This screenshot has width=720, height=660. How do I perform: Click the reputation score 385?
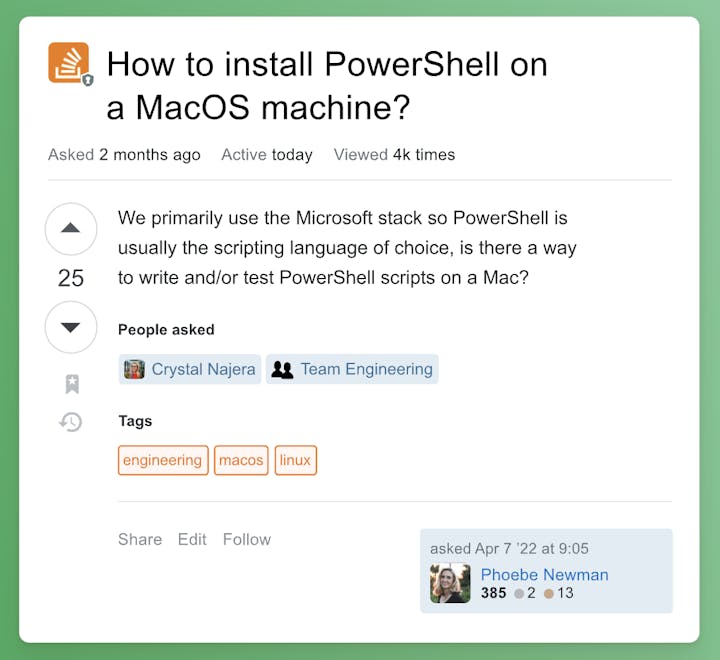(493, 593)
